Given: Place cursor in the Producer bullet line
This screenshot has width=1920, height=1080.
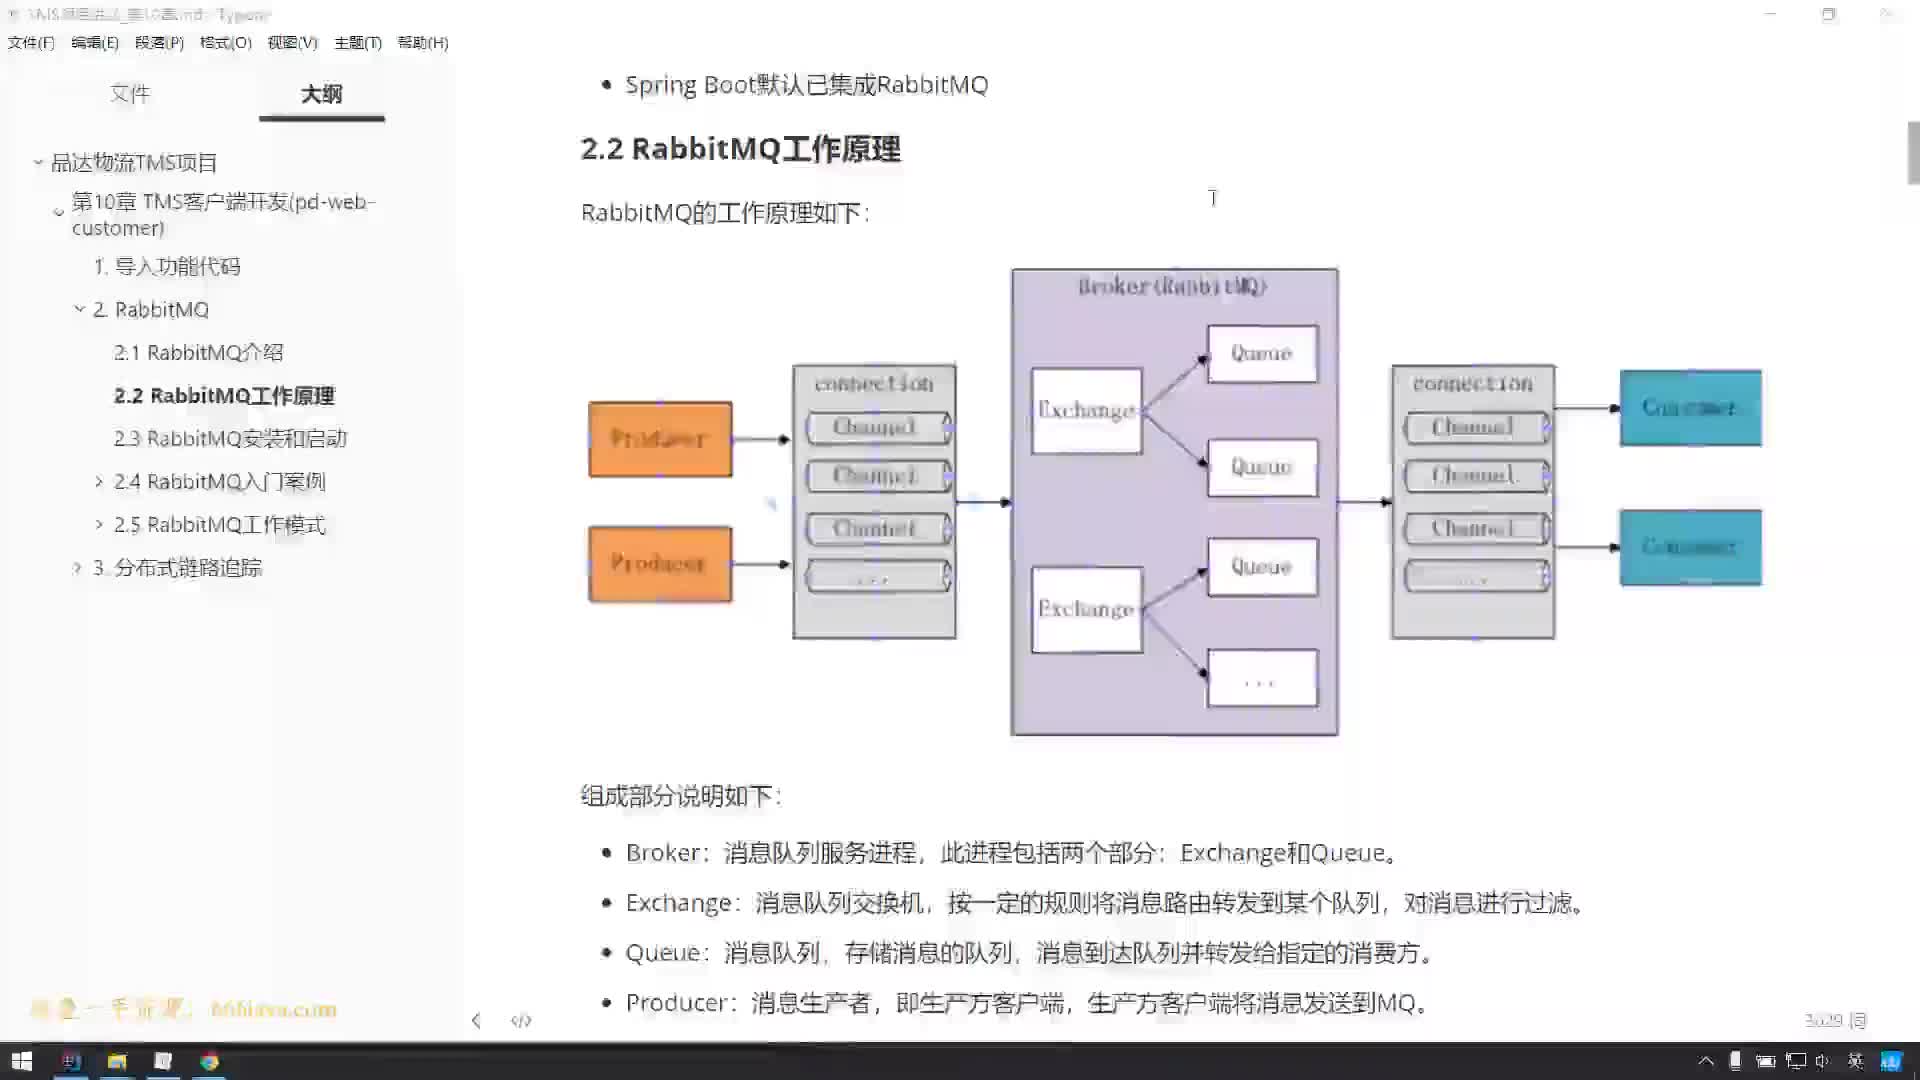Looking at the screenshot, I should (x=1028, y=1003).
